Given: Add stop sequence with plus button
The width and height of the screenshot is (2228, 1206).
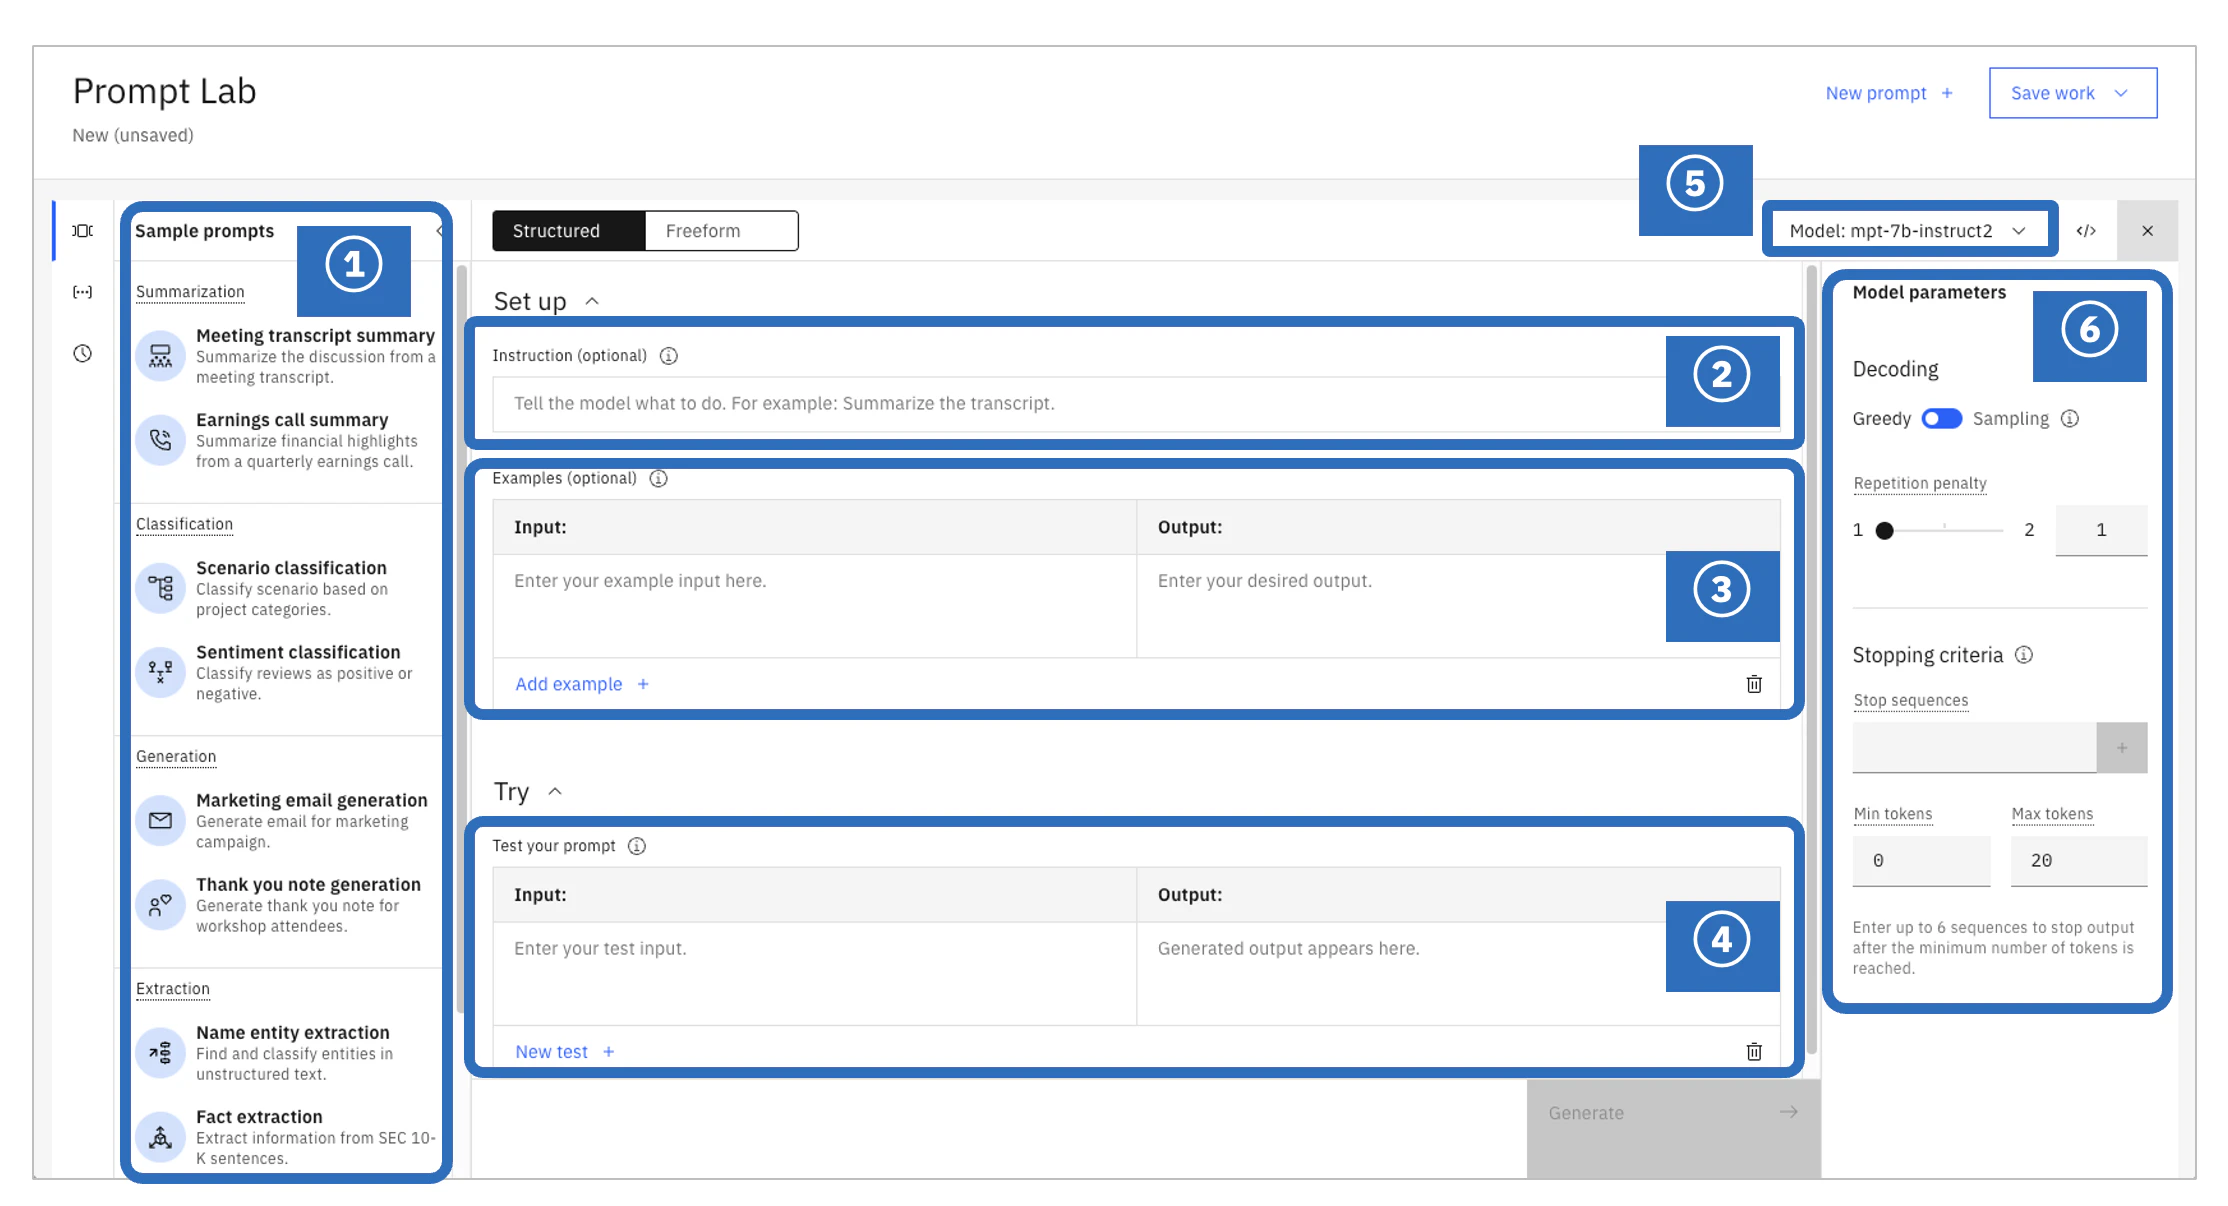Looking at the screenshot, I should point(2122,748).
